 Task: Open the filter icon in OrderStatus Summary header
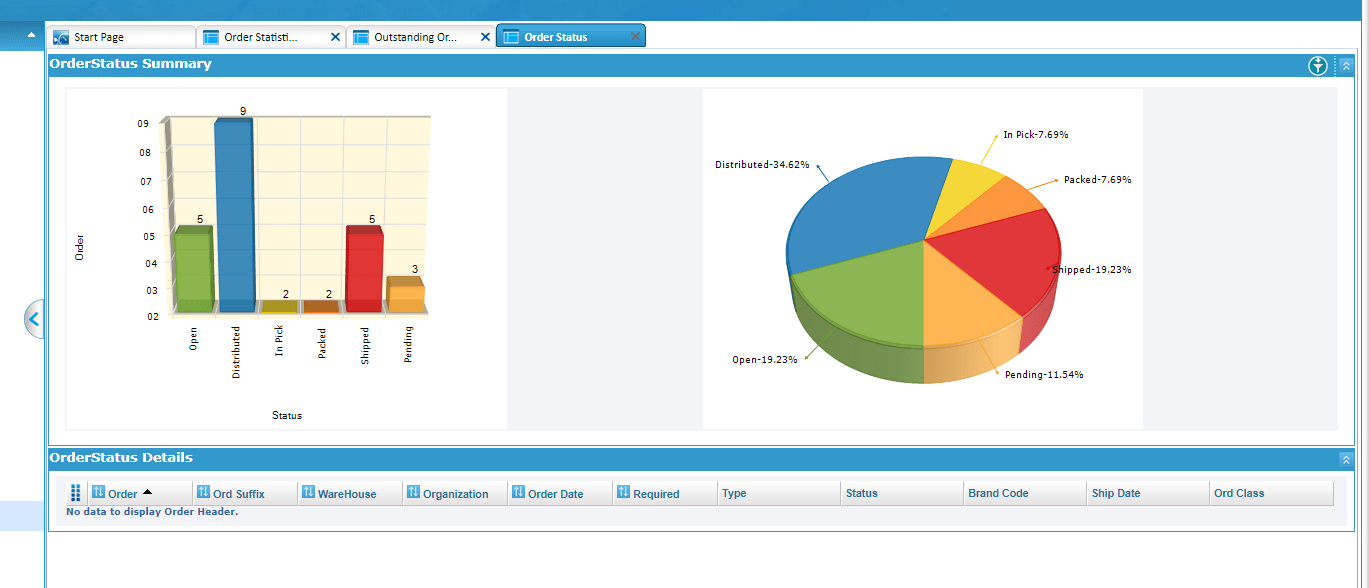[x=1318, y=66]
